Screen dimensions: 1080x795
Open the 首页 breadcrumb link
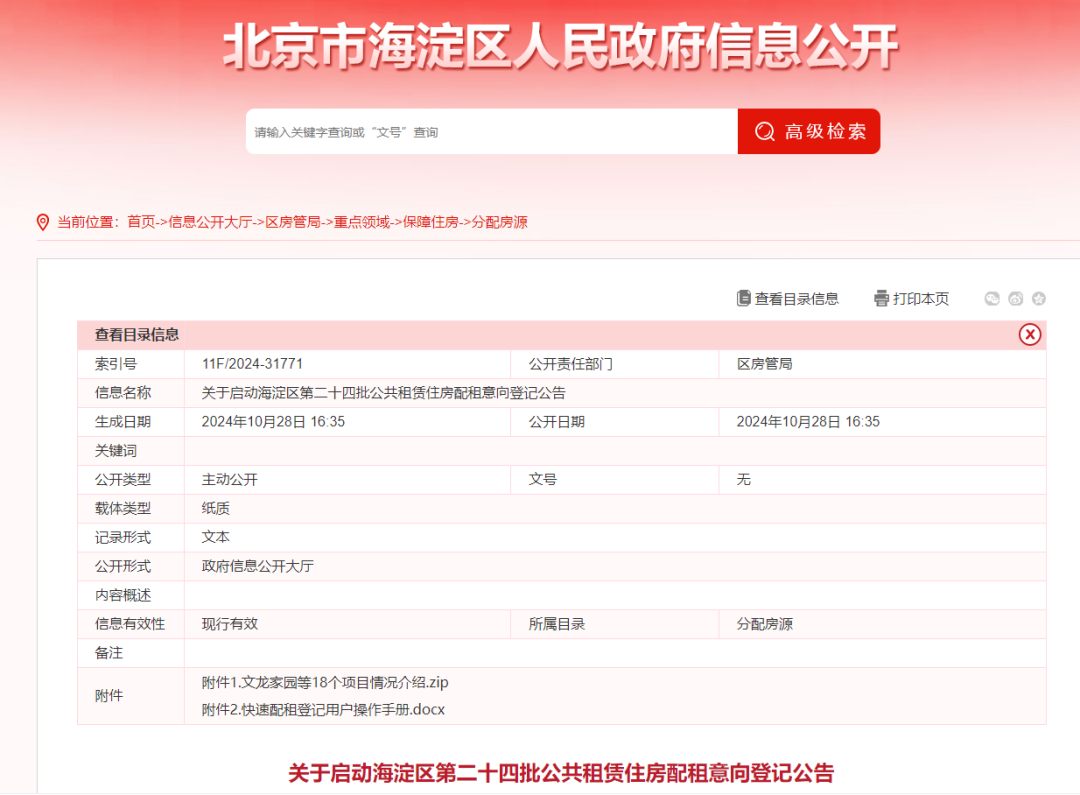(x=141, y=222)
